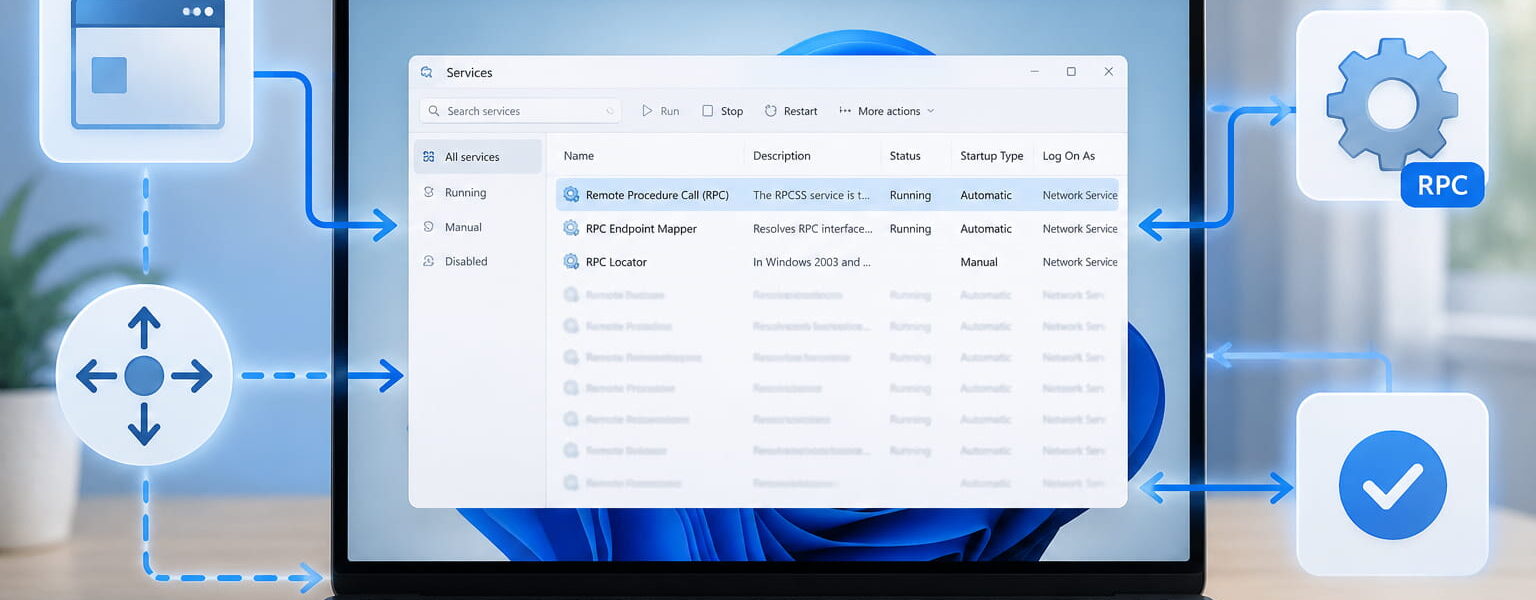Show only Running services
The height and width of the screenshot is (600, 1536).
point(478,192)
